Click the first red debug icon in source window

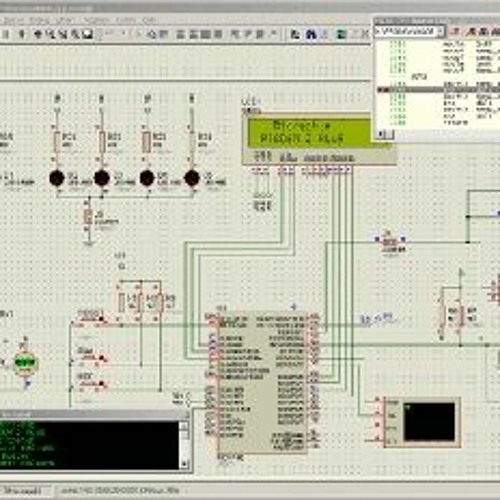tap(455, 31)
